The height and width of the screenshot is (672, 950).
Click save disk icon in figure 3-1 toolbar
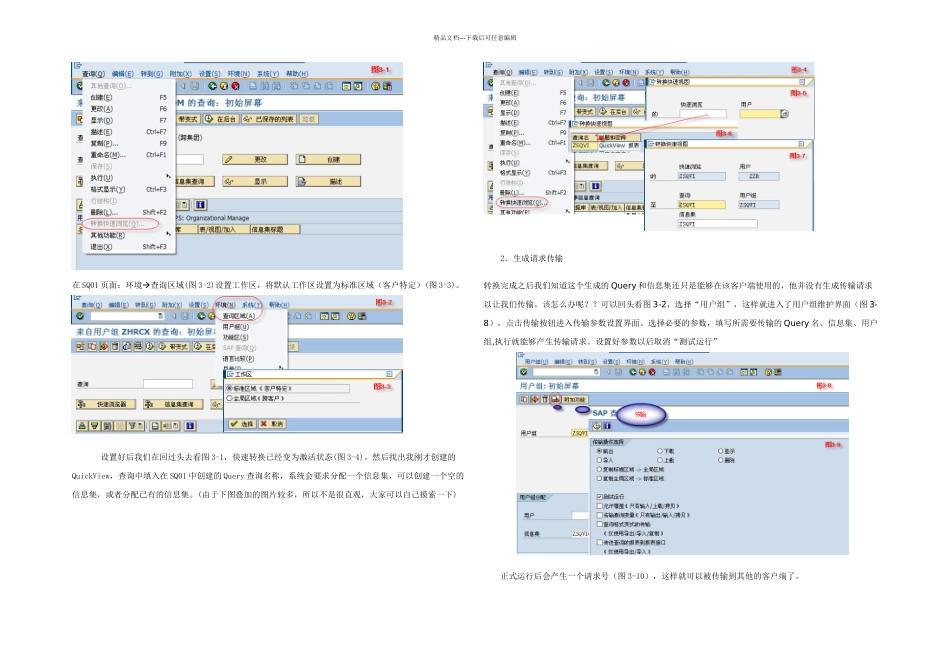[x=194, y=87]
